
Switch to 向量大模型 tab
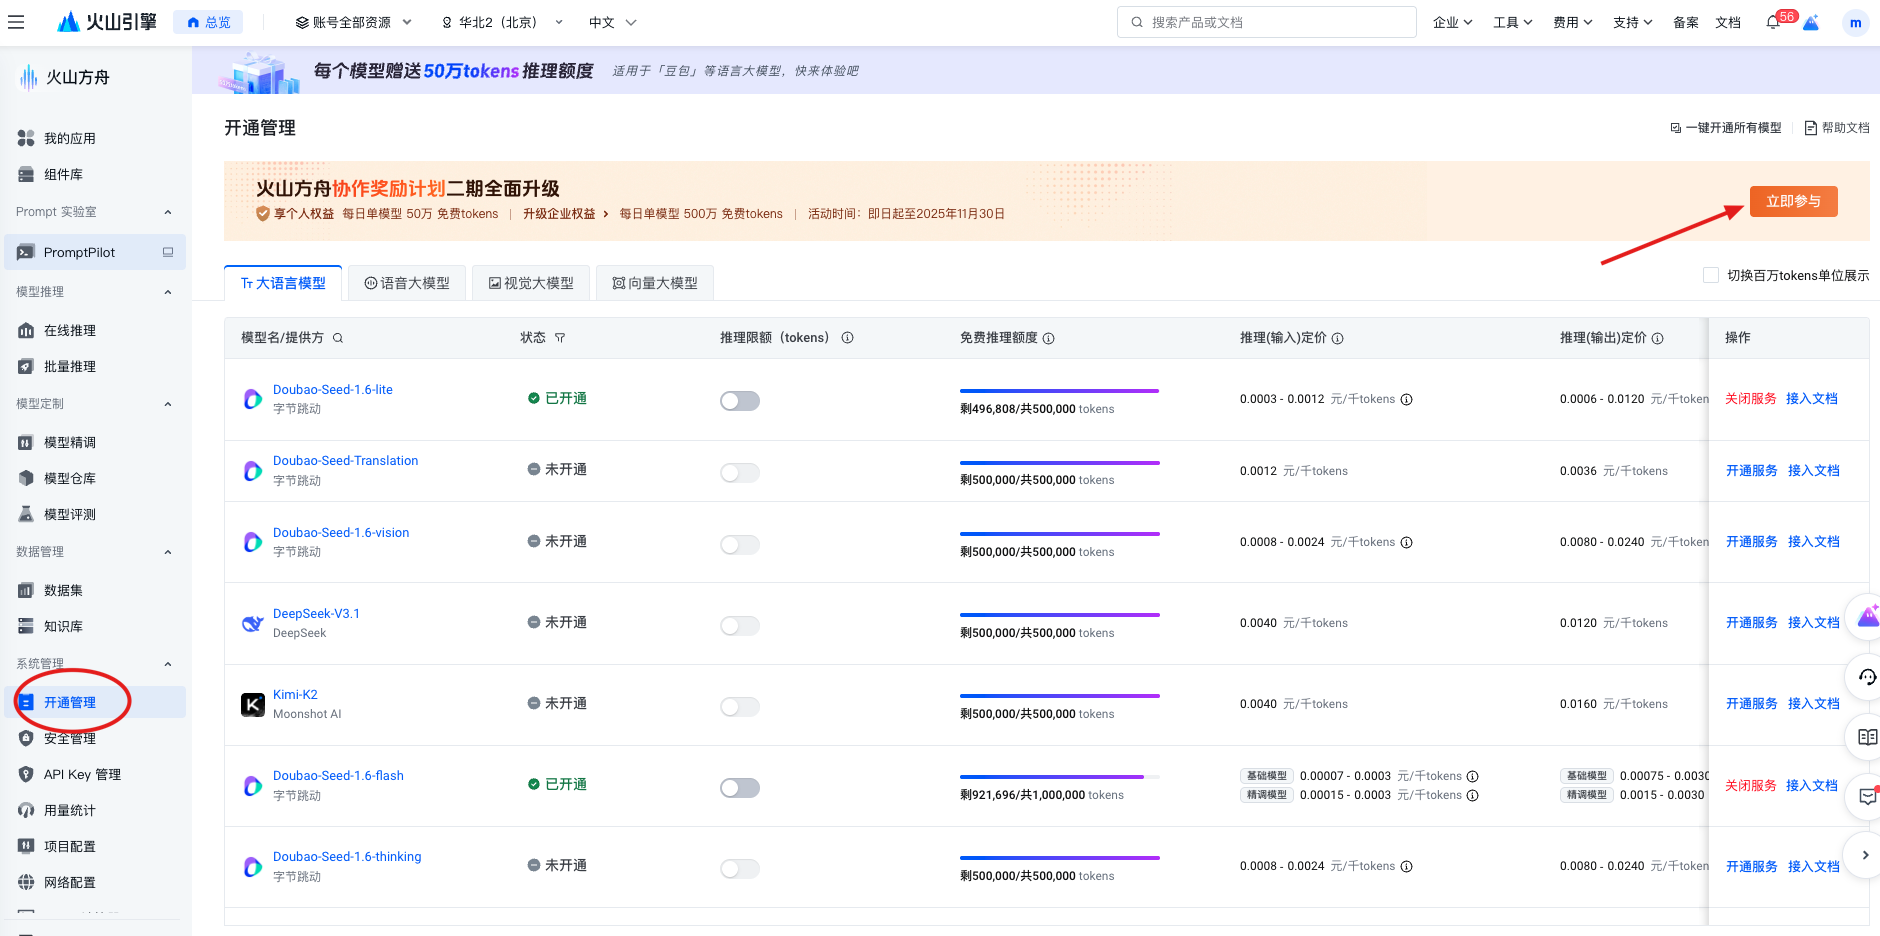pyautogui.click(x=655, y=283)
